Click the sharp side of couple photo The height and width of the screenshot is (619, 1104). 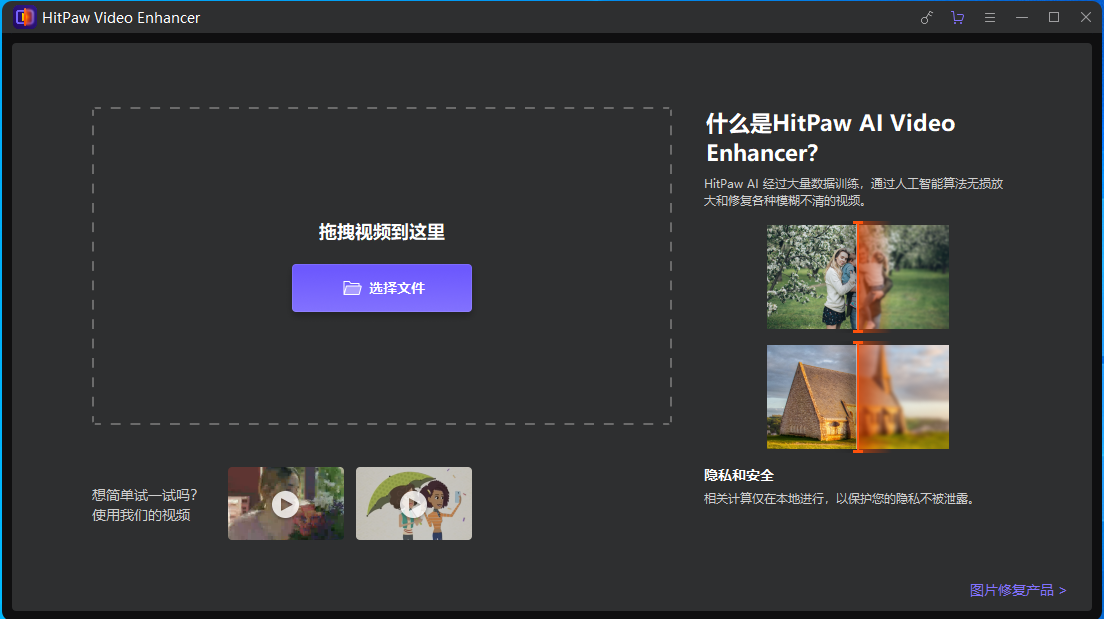[x=811, y=277]
